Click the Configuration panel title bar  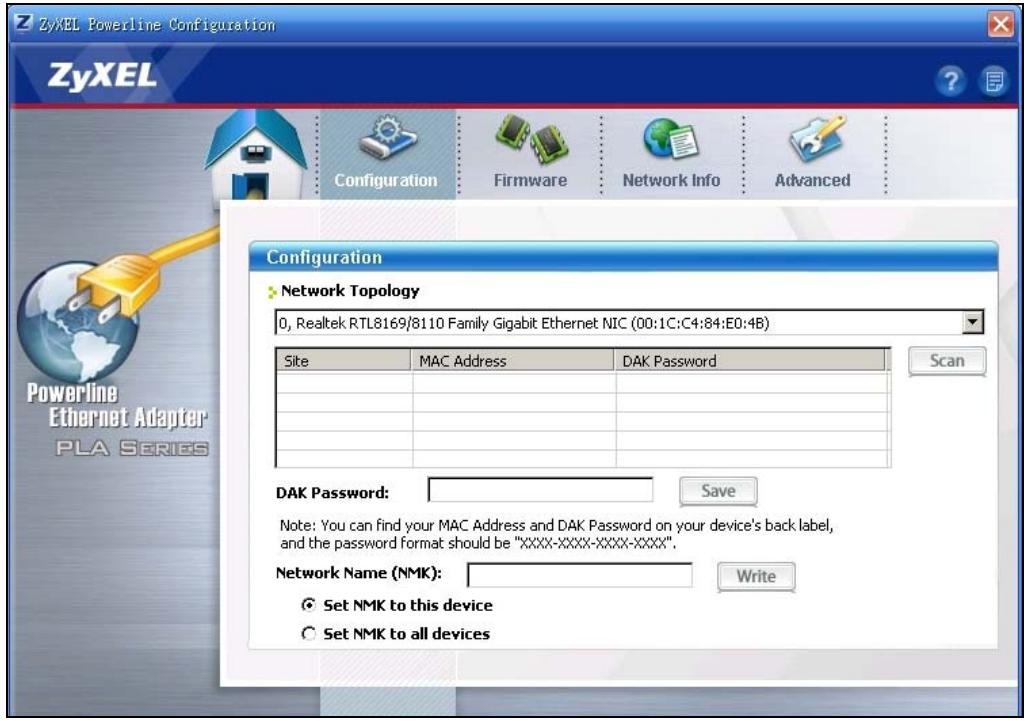tap(623, 257)
